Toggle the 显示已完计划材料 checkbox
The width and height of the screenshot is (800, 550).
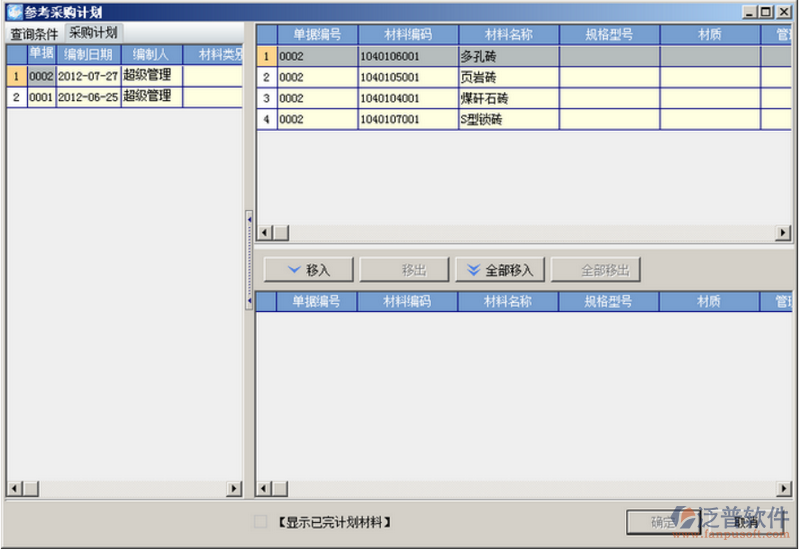(x=261, y=521)
